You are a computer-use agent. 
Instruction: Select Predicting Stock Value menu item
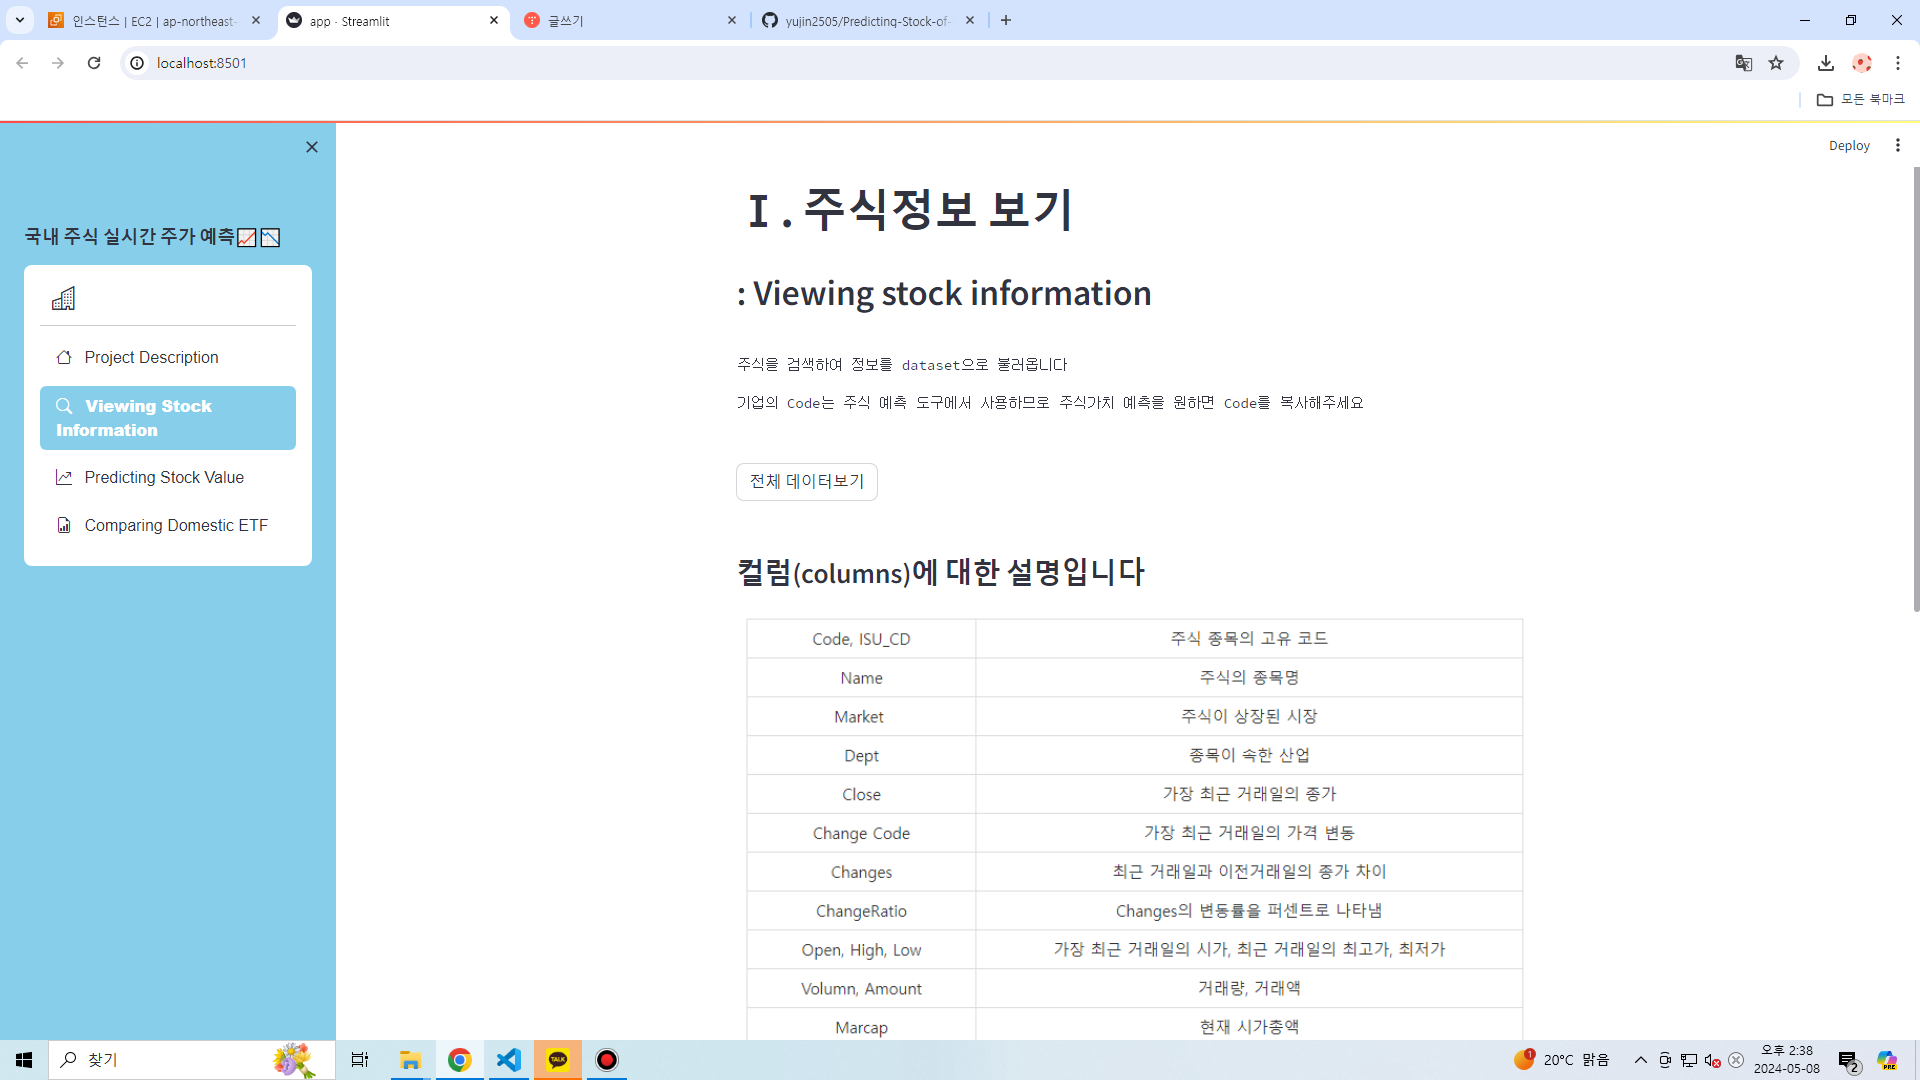click(164, 477)
